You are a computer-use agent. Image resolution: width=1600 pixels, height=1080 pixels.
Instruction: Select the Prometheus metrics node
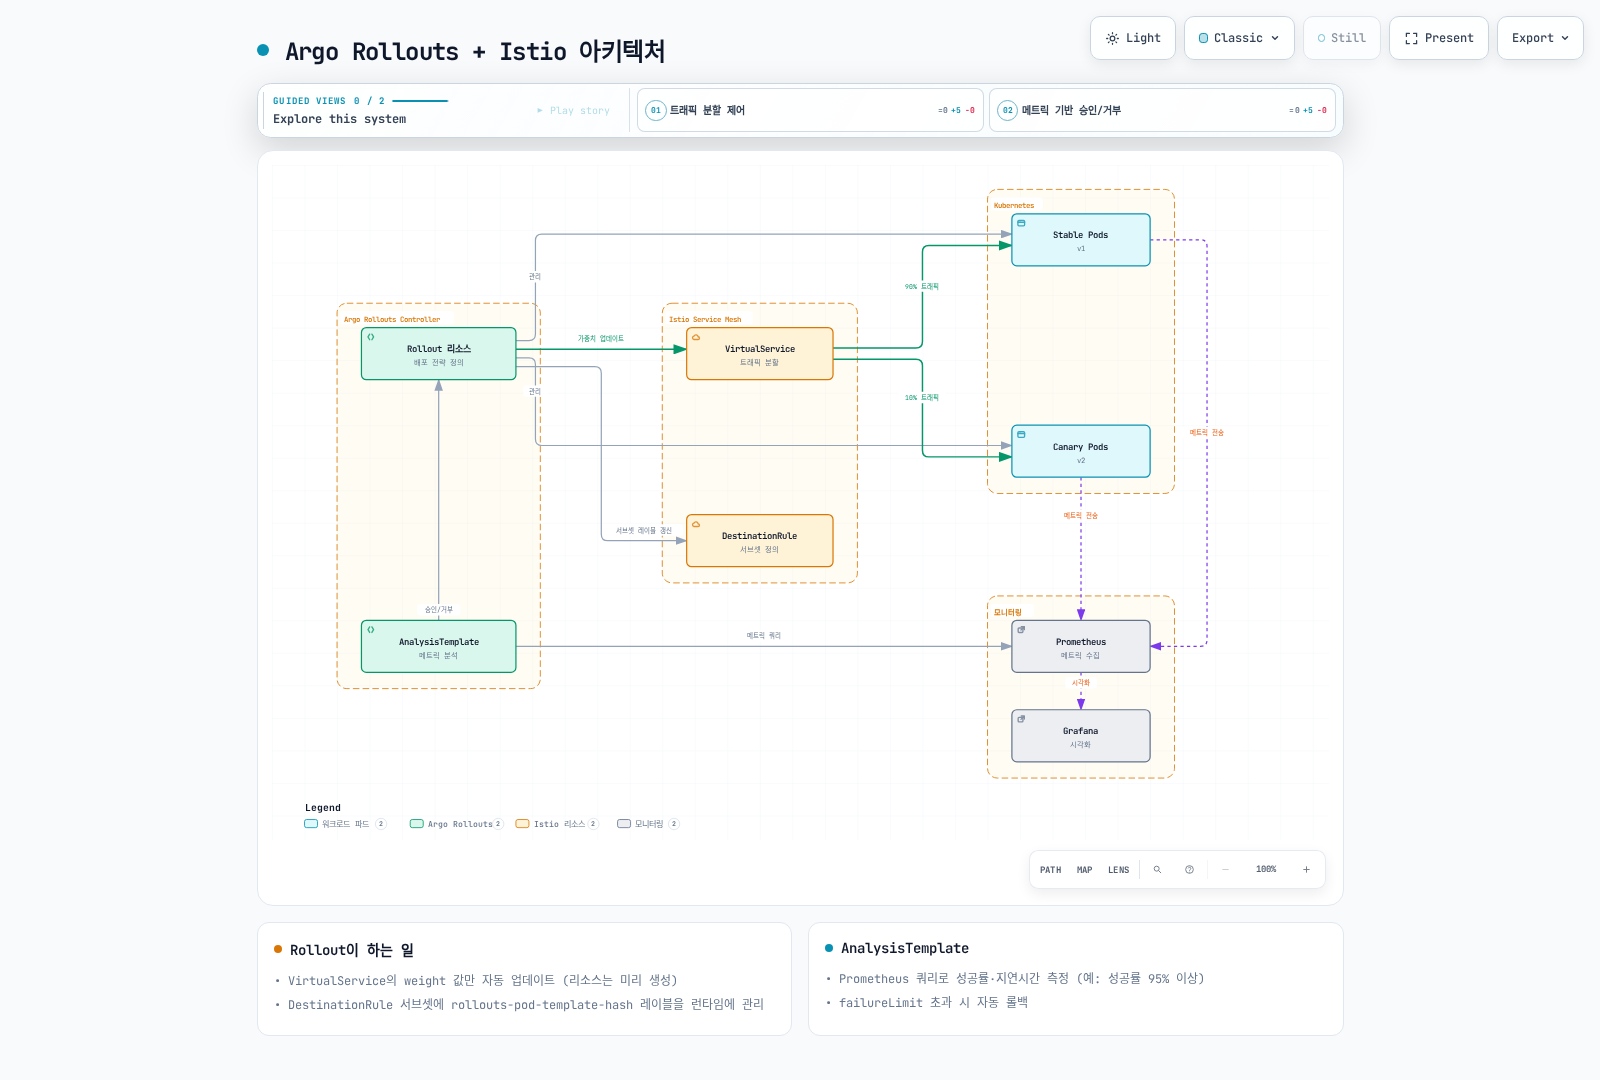click(x=1081, y=647)
